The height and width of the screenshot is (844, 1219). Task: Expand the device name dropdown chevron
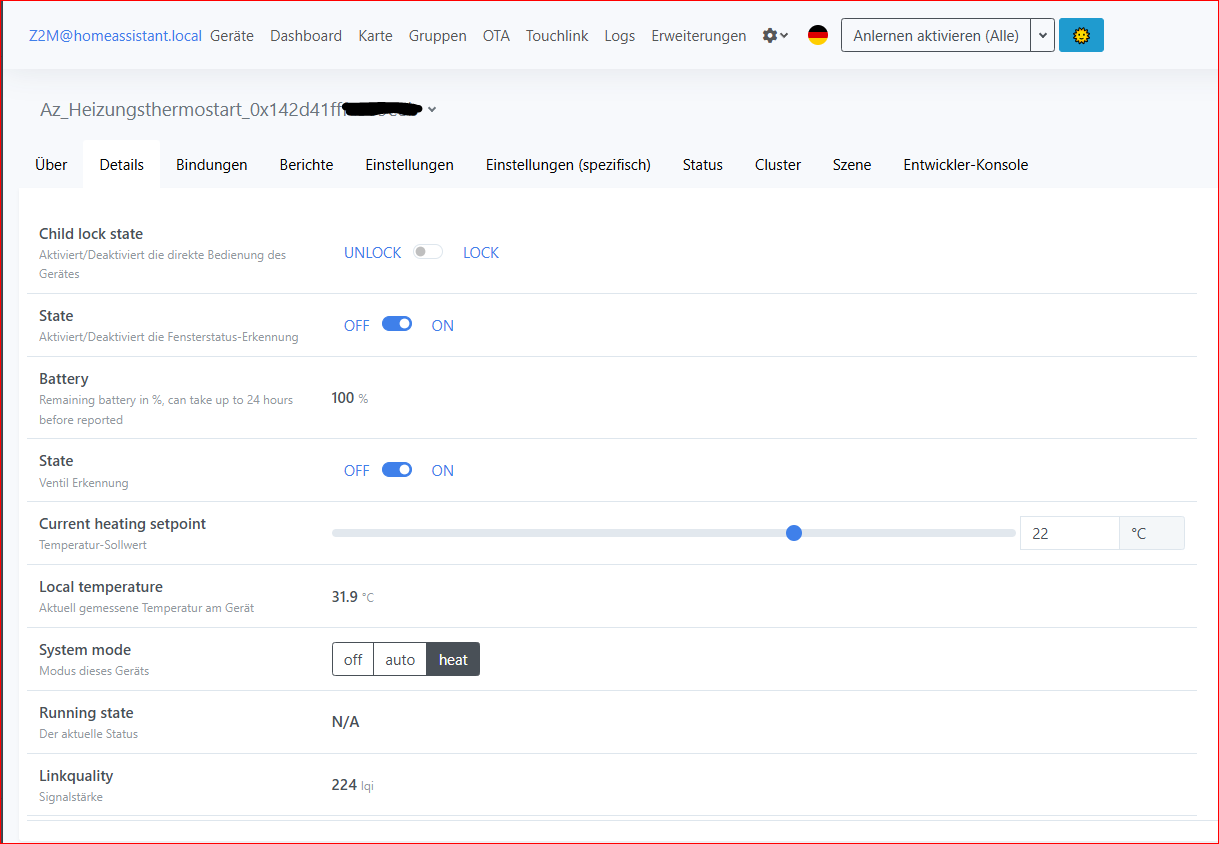click(432, 110)
